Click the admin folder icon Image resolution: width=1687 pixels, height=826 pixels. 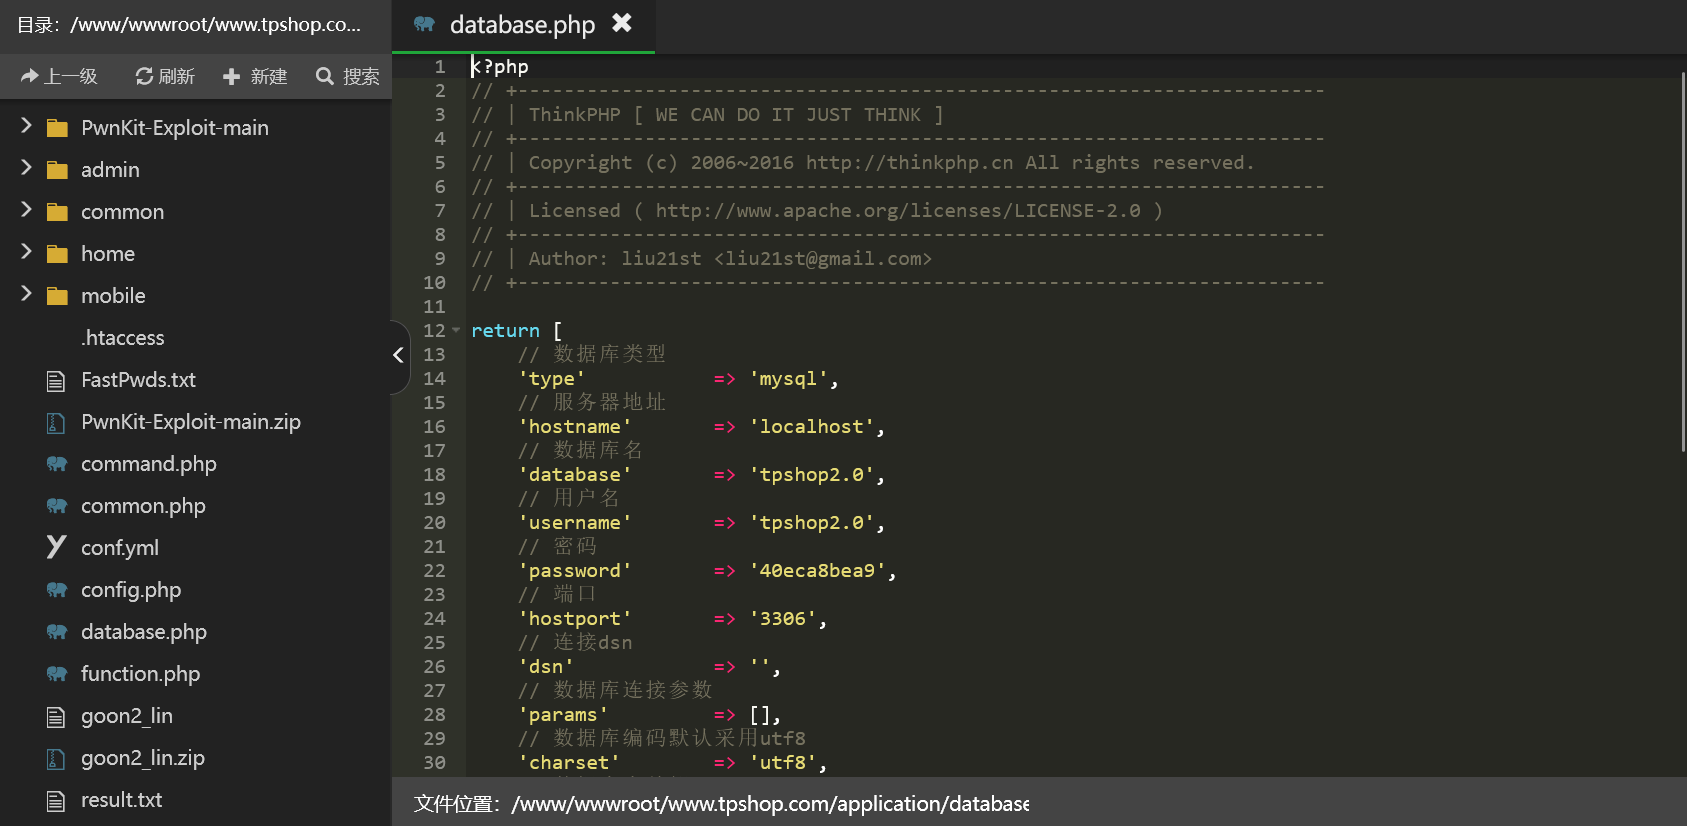[57, 170]
